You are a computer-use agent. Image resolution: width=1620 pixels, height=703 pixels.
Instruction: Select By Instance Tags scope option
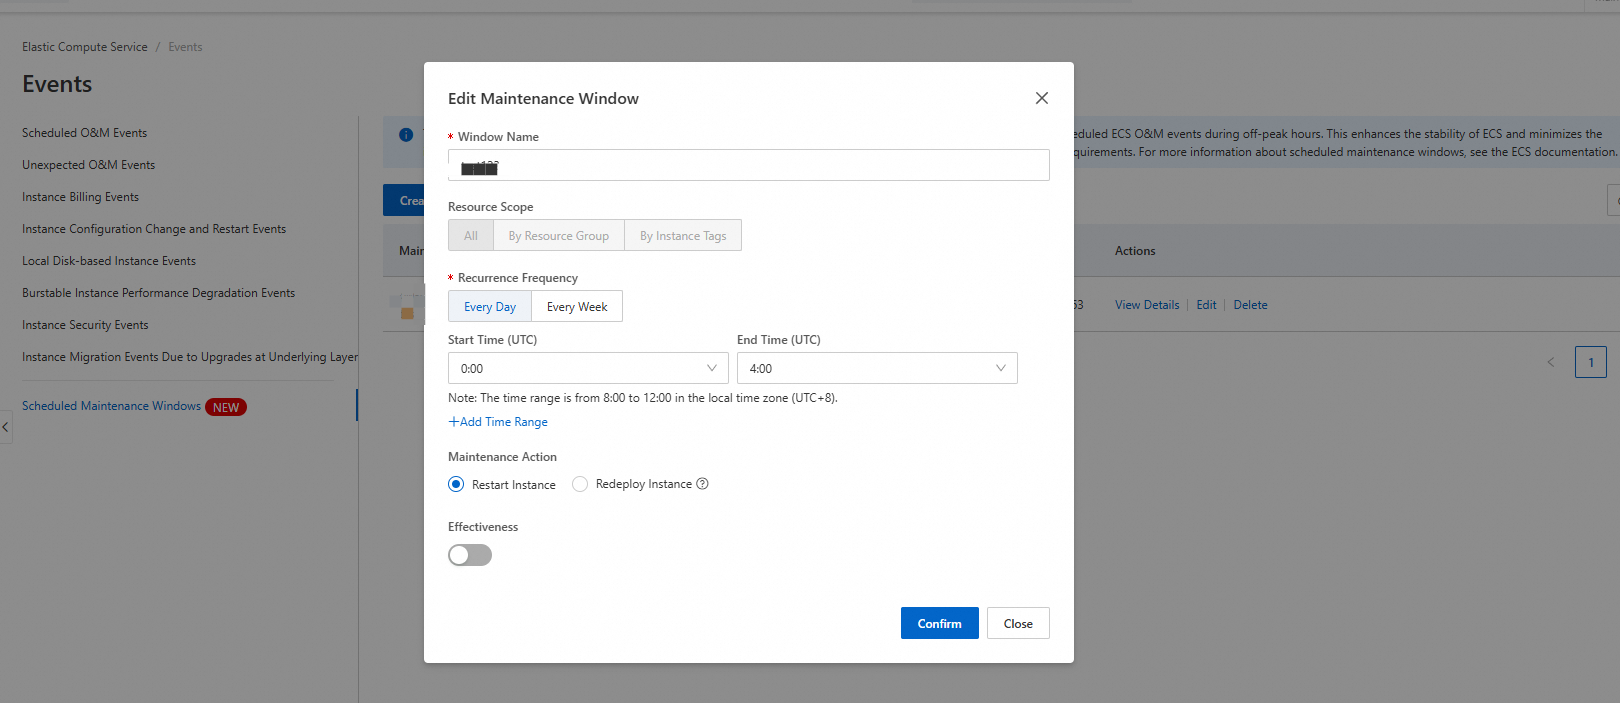pyautogui.click(x=683, y=236)
